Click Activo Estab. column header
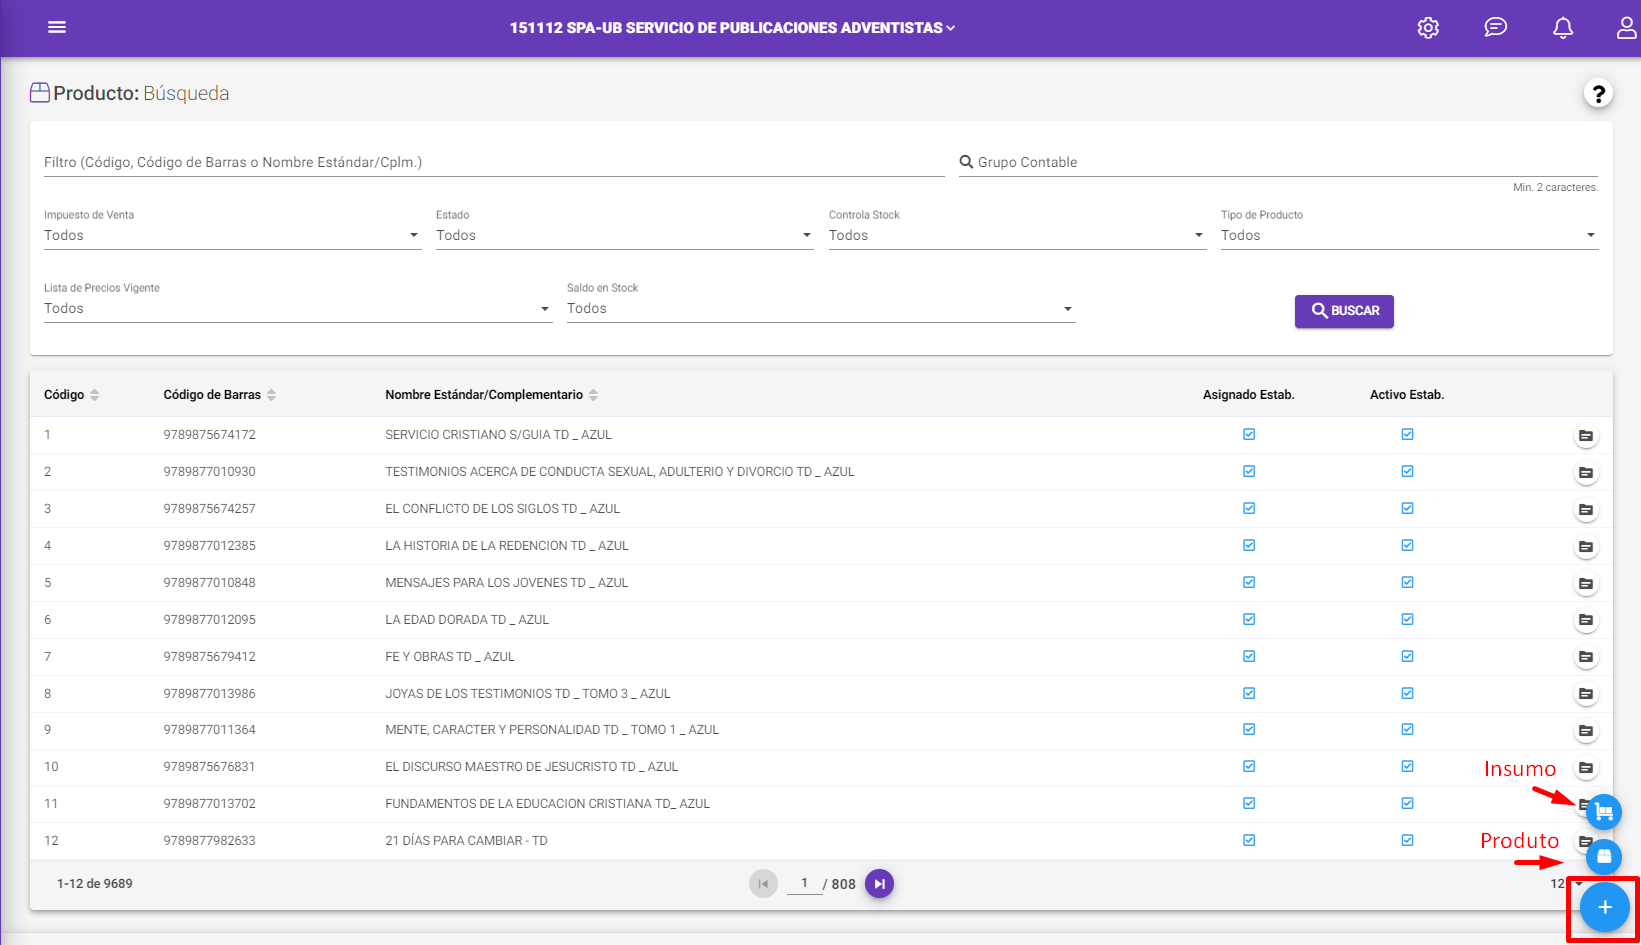1641x945 pixels. [1407, 395]
